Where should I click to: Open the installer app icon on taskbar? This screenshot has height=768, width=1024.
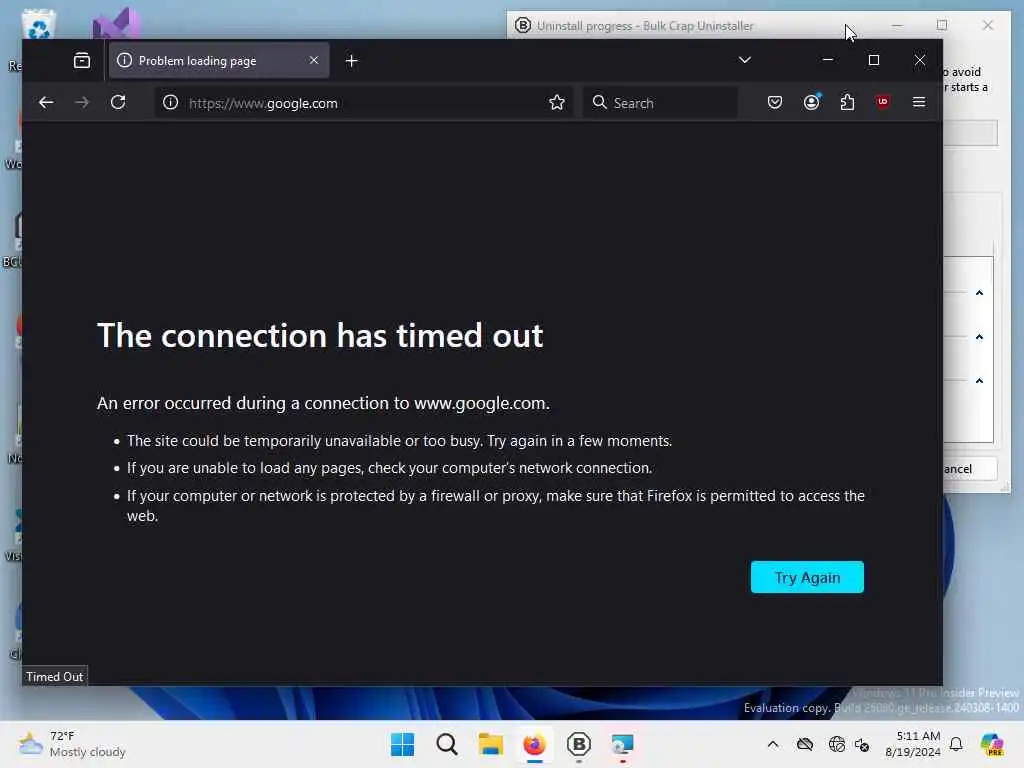[622, 744]
